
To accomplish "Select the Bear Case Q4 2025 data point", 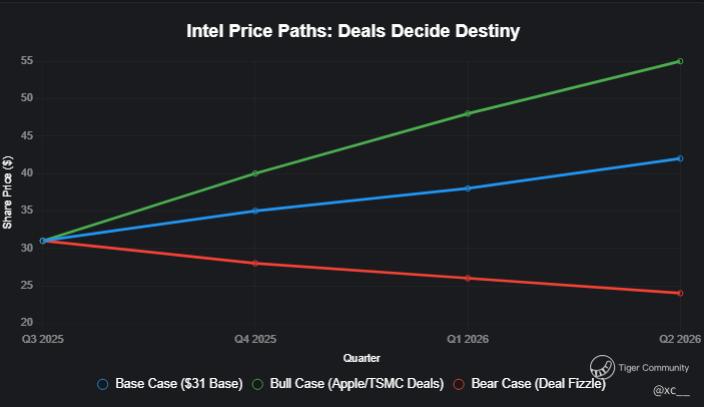I will coord(255,264).
